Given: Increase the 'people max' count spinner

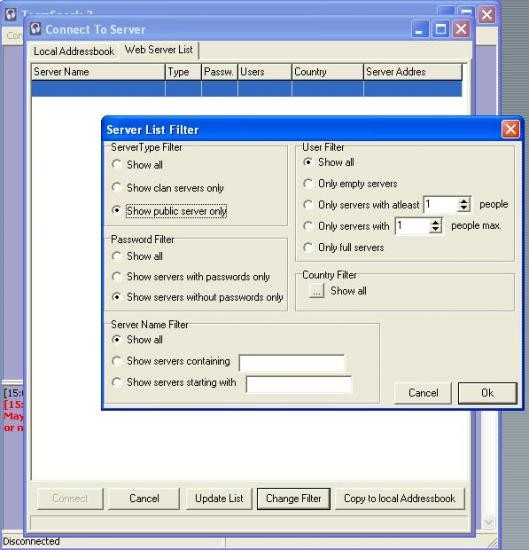Looking at the screenshot, I should point(435,223).
